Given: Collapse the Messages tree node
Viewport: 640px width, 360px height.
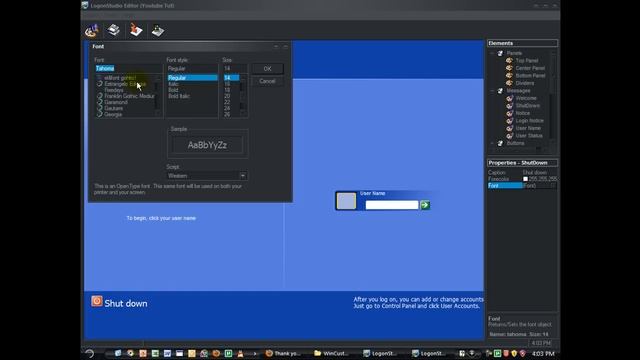Looking at the screenshot, I should tap(492, 91).
